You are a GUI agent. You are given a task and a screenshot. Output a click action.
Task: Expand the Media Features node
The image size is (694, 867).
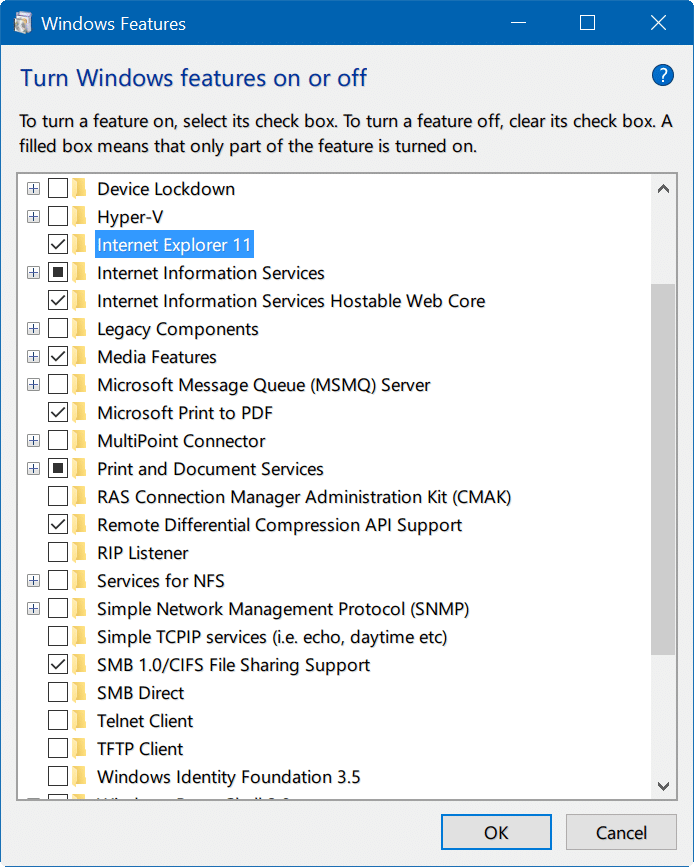click(34, 357)
